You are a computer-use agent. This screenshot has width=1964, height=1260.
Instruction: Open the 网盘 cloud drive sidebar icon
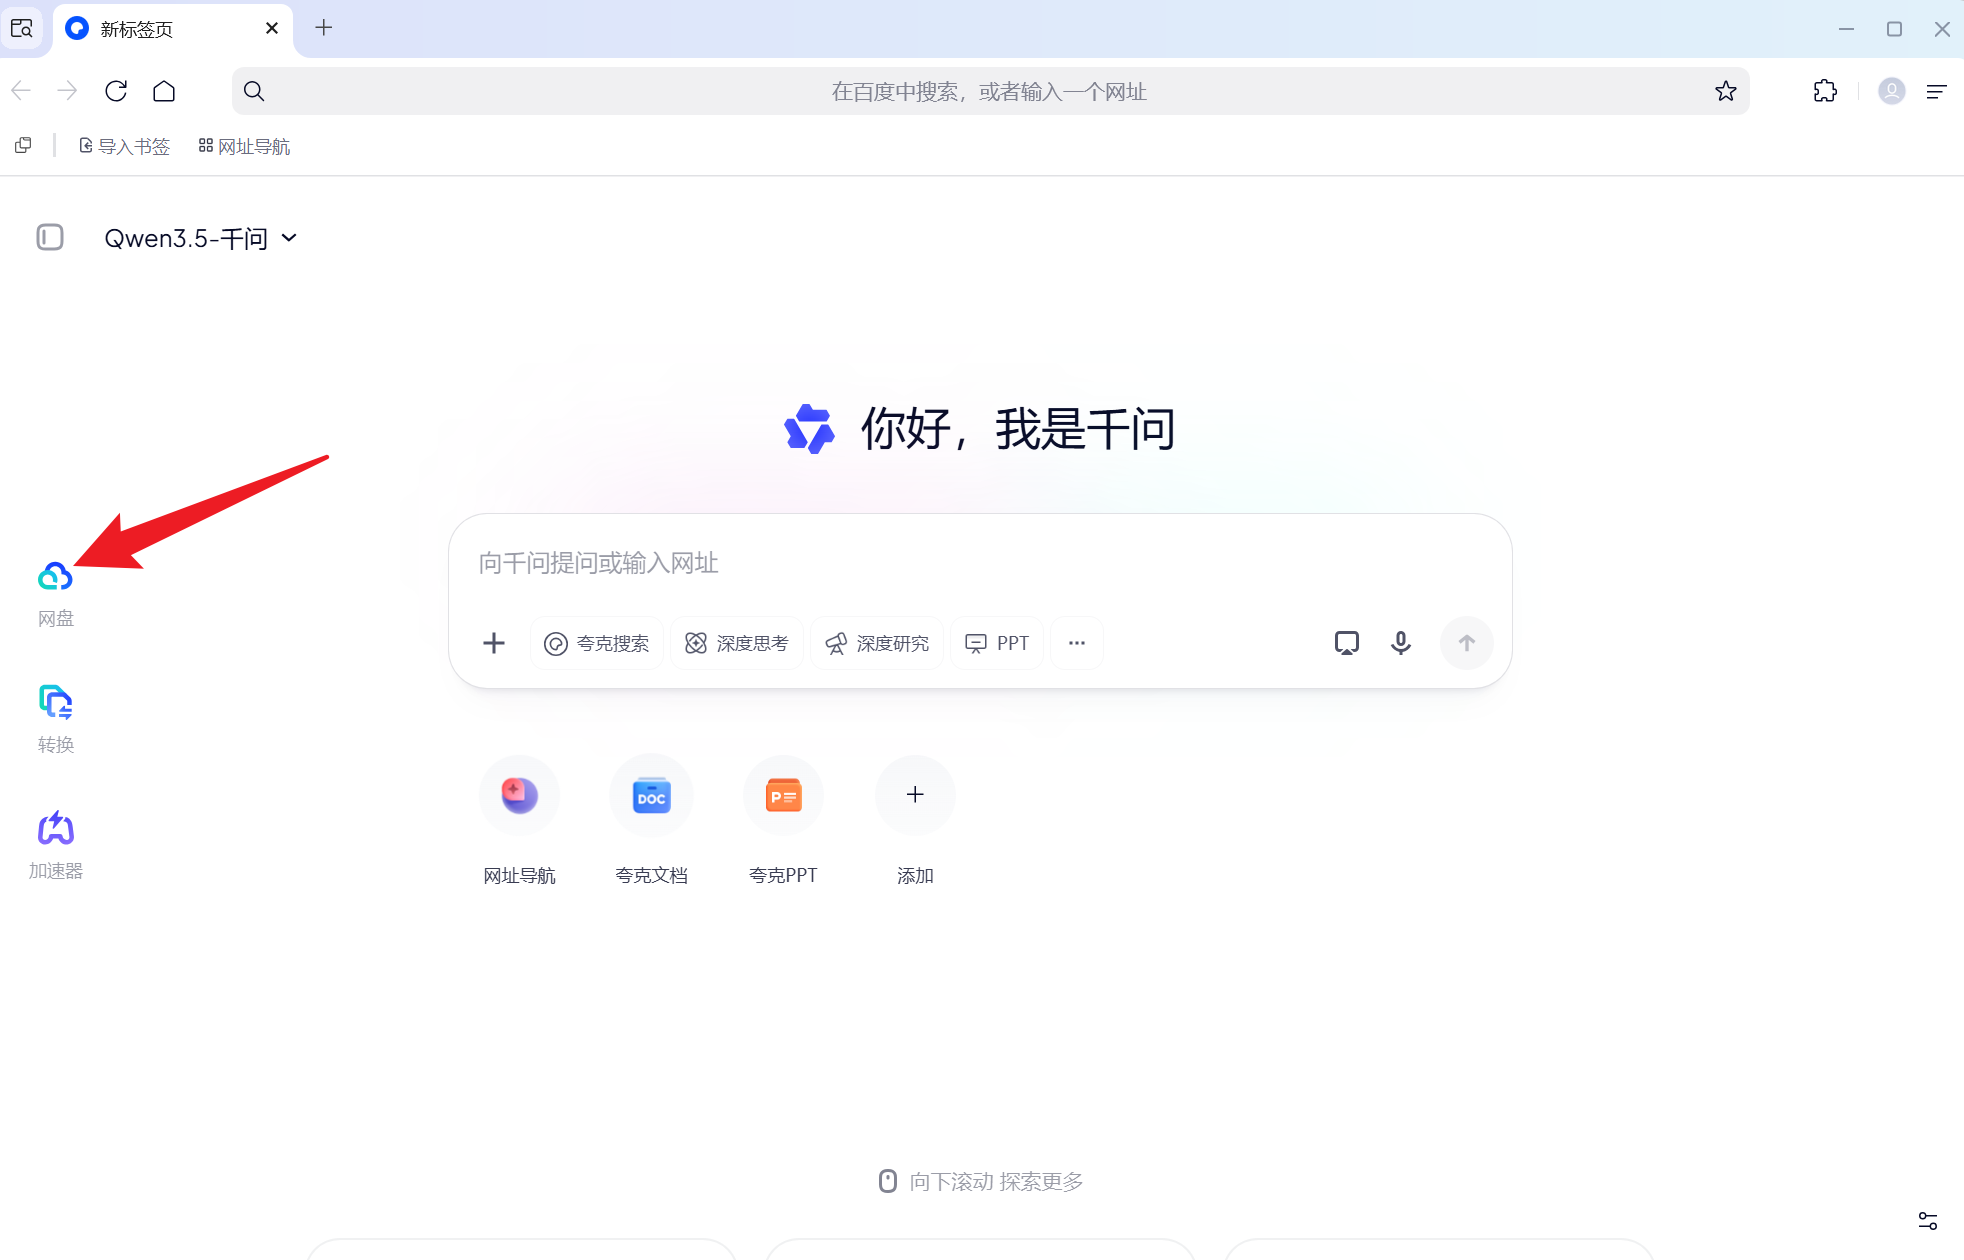tap(55, 576)
